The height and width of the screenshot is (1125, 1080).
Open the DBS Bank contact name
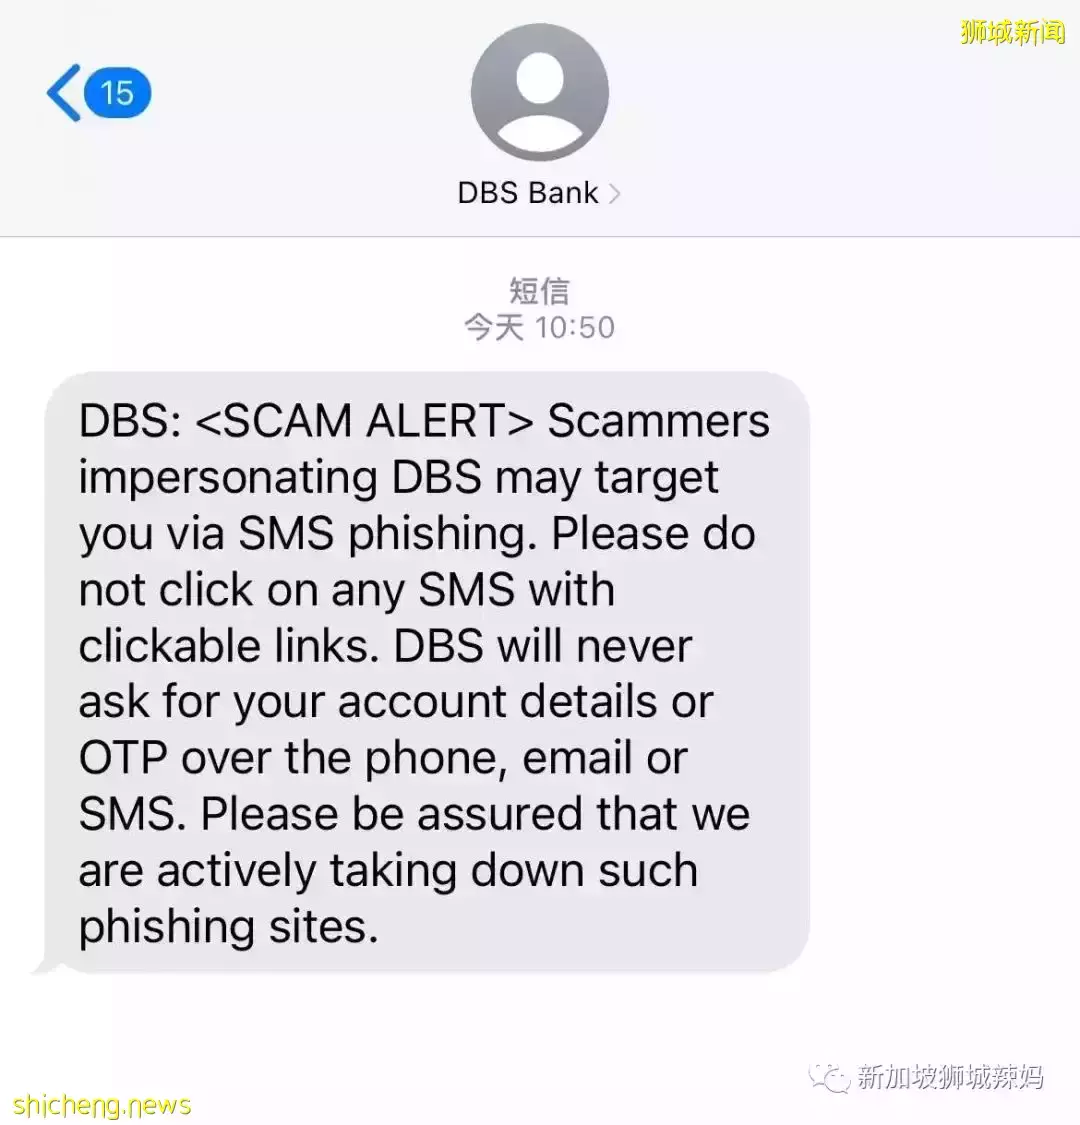(x=527, y=193)
